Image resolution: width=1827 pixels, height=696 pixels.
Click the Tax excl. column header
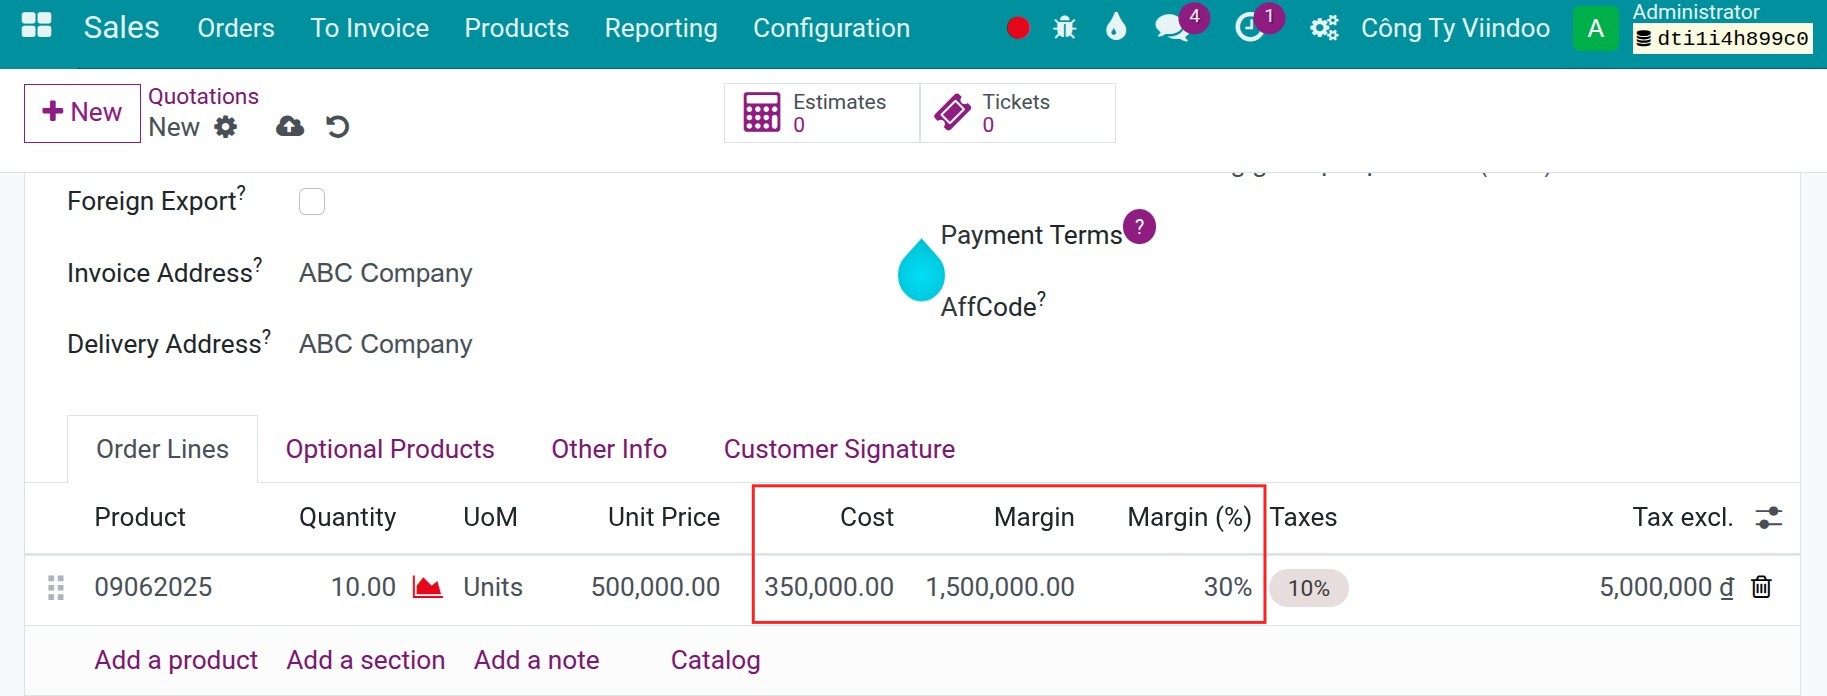[x=1683, y=517]
